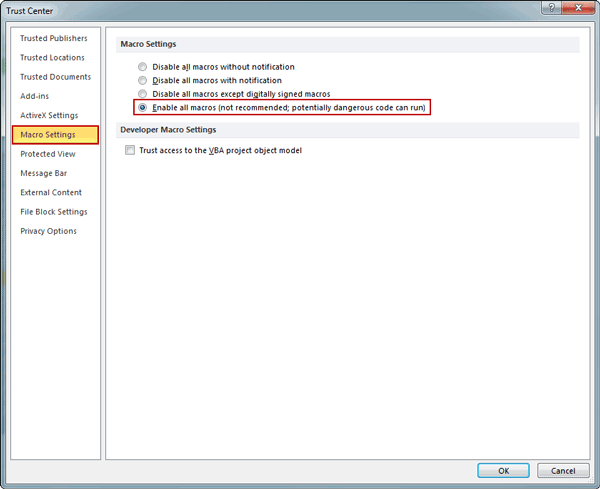
Task: Click the Cancel button
Action: (x=563, y=471)
